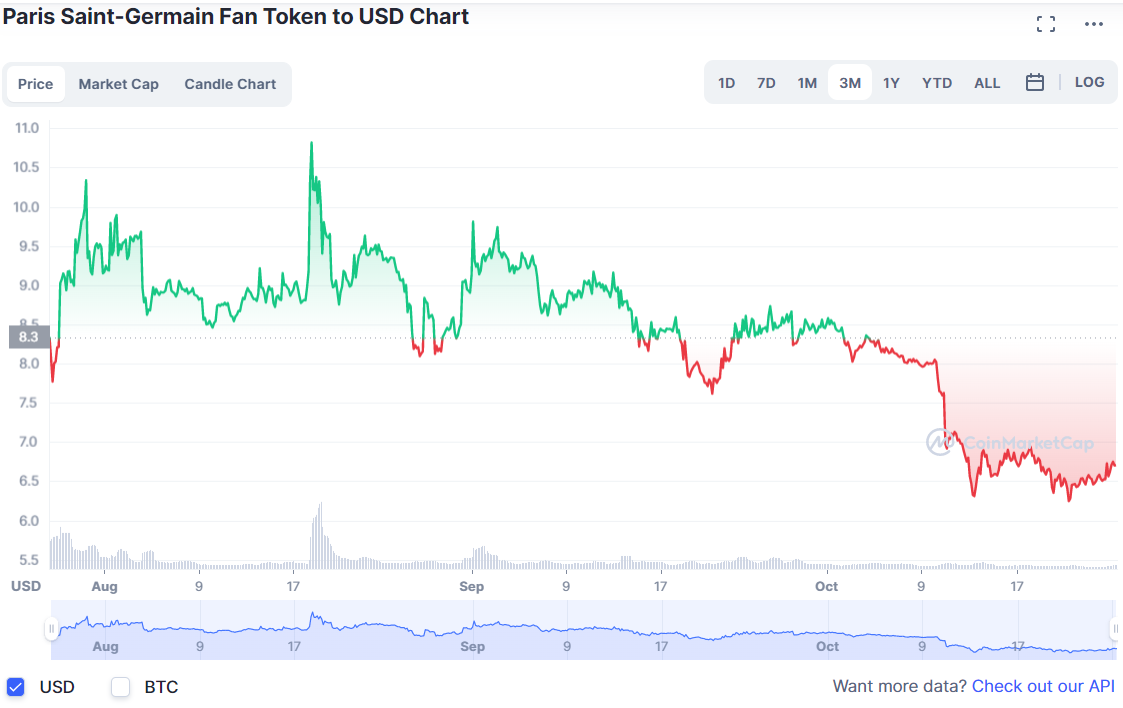This screenshot has width=1123, height=708.
Task: Switch to the Price tab
Action: pyautogui.click(x=36, y=84)
